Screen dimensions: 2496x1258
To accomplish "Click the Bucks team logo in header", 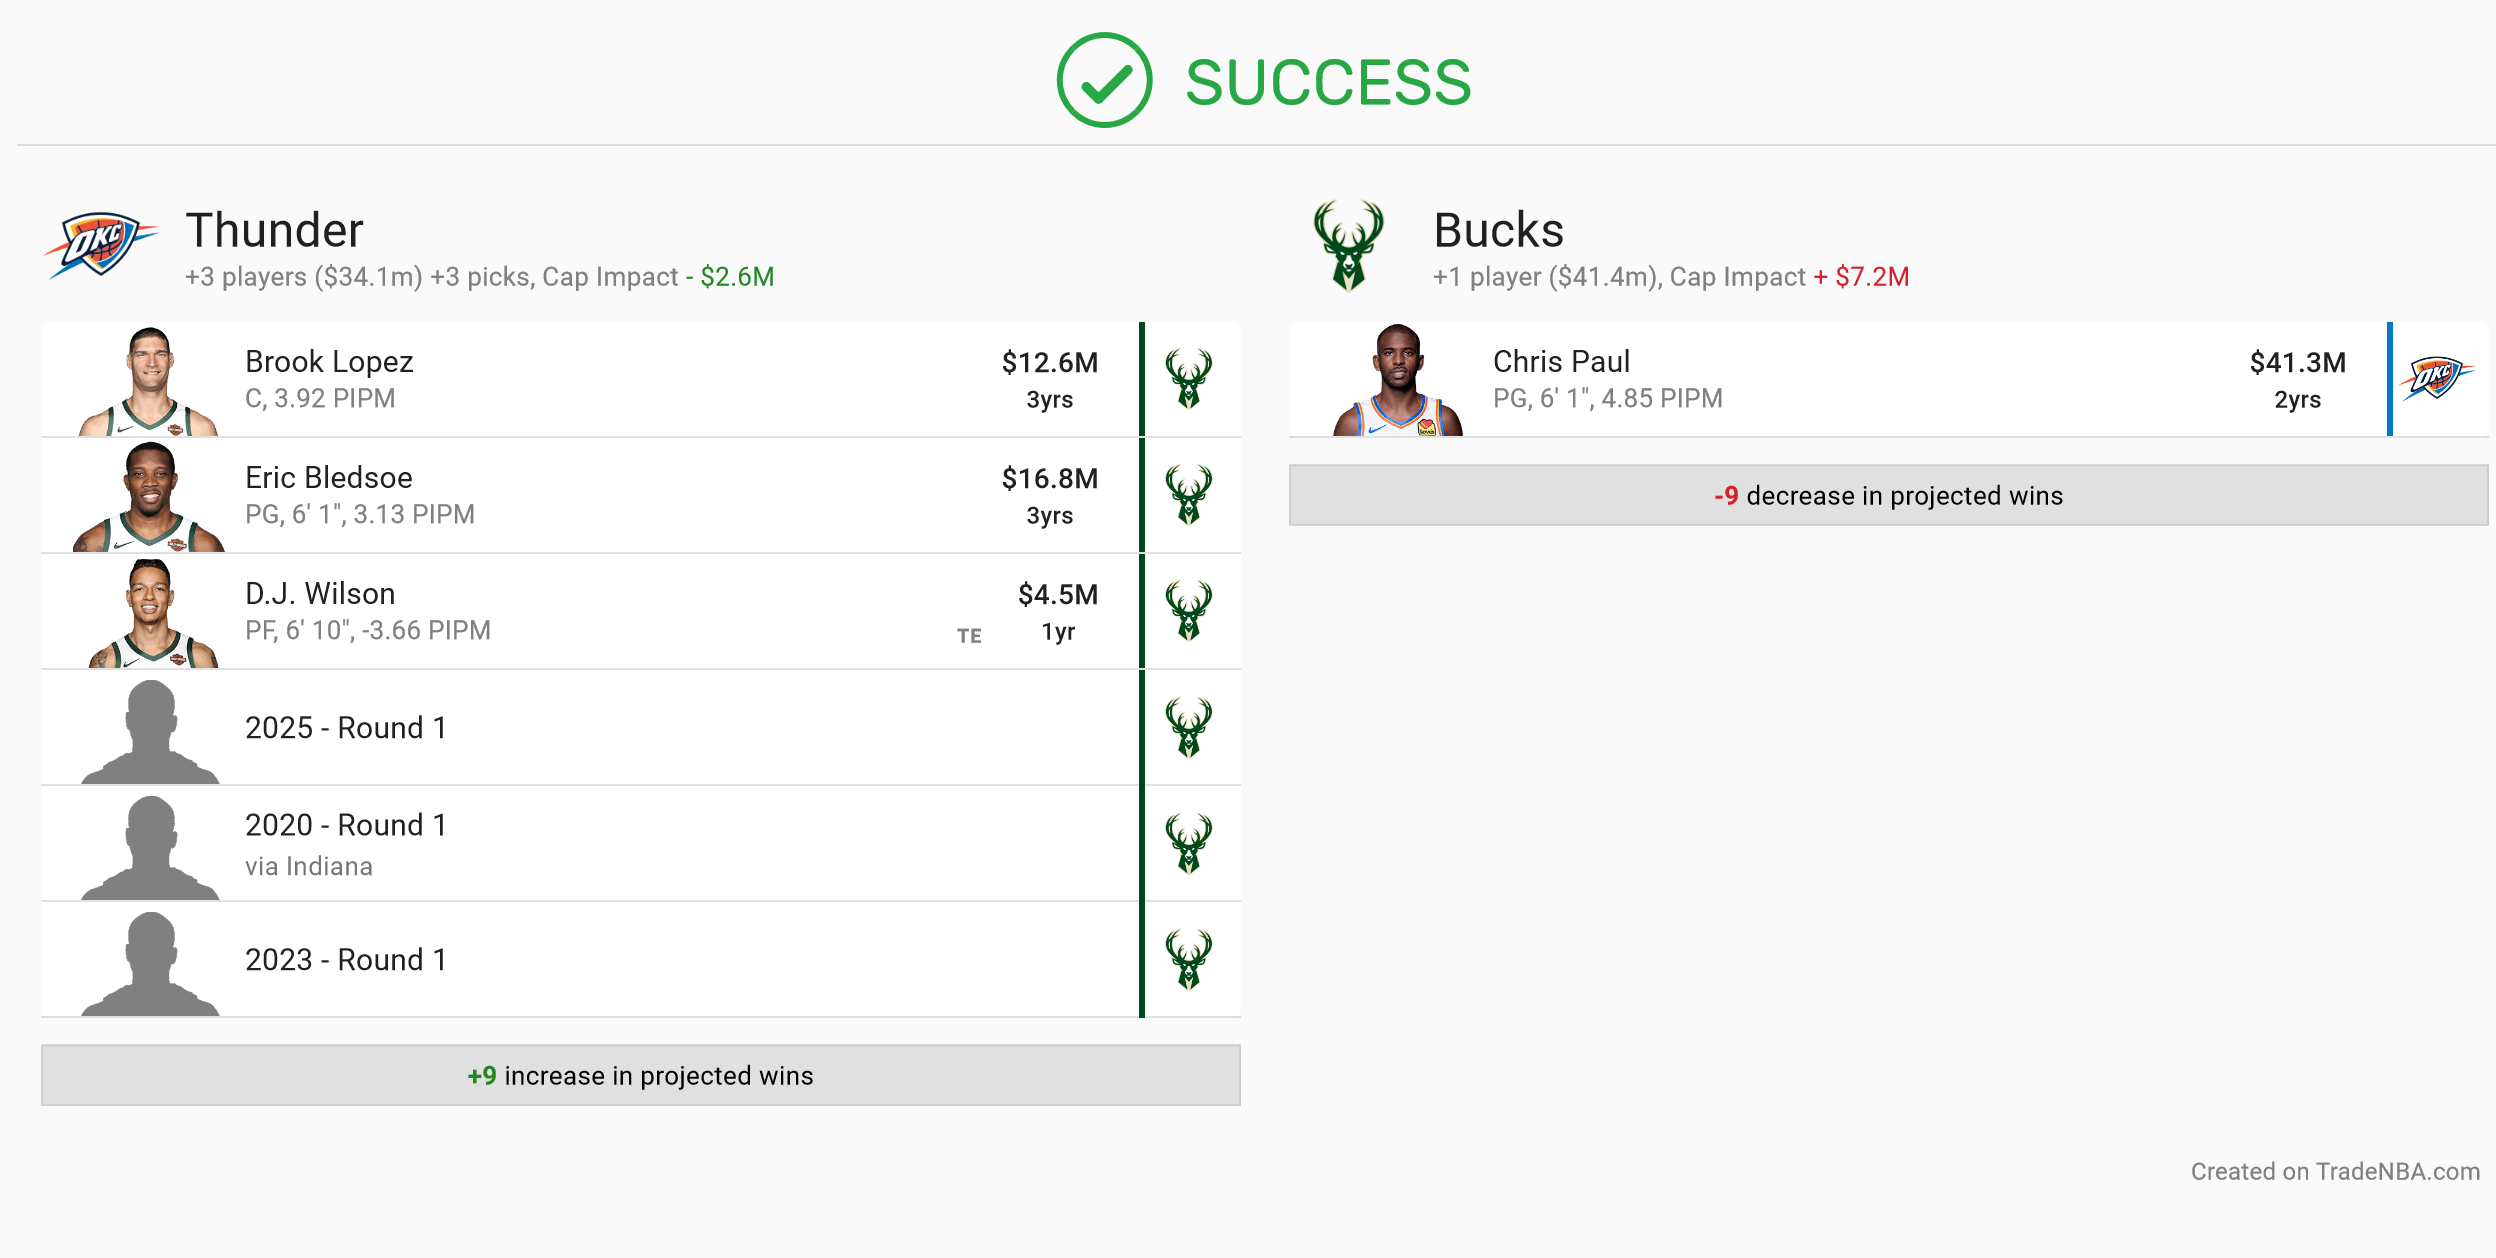I will pyautogui.click(x=1348, y=245).
